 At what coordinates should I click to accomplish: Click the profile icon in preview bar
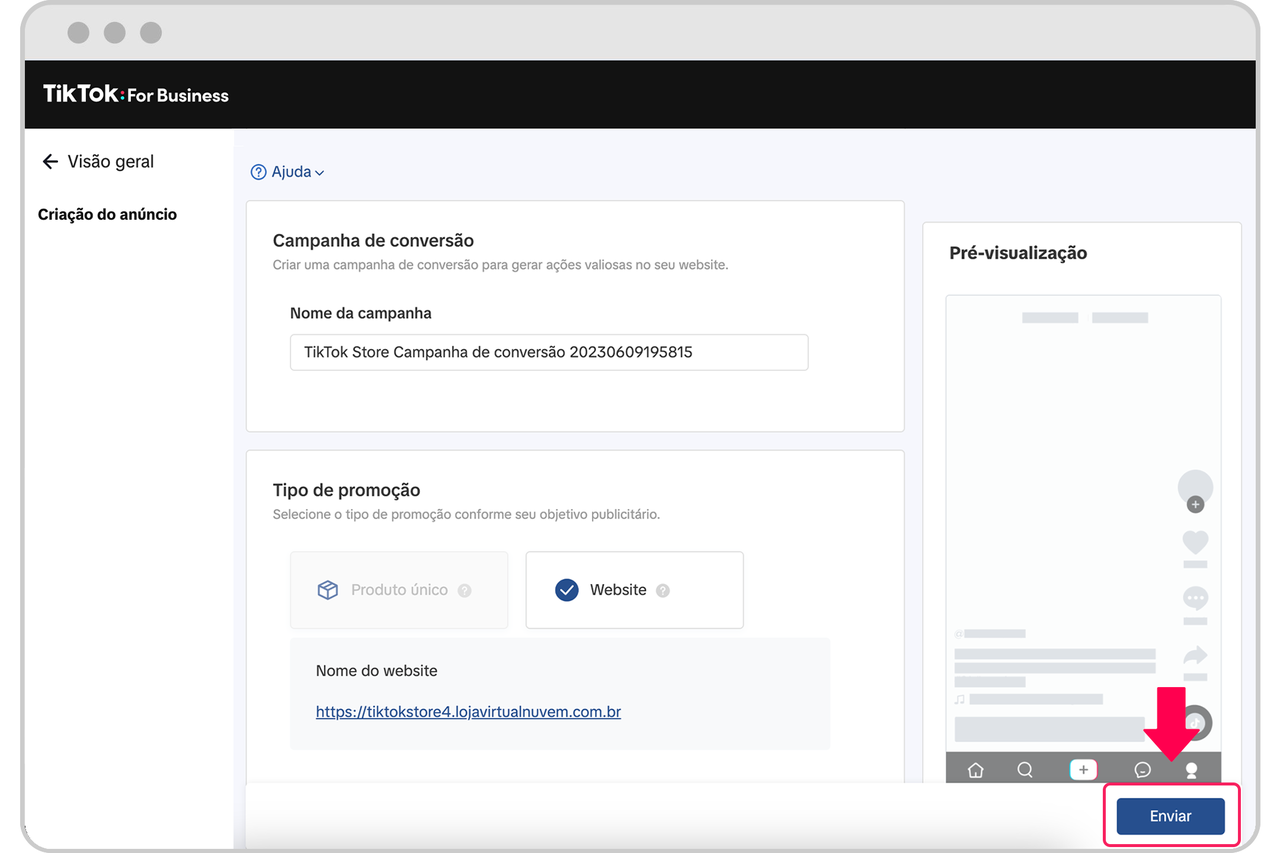[x=1191, y=770]
